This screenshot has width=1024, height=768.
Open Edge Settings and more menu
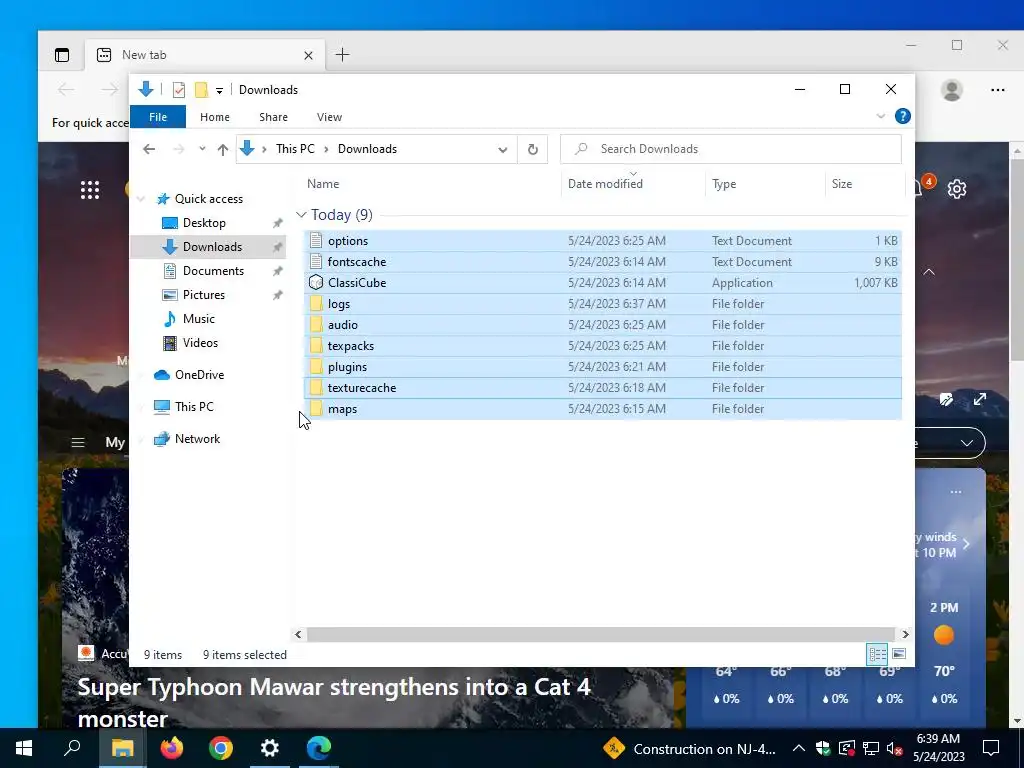(997, 90)
